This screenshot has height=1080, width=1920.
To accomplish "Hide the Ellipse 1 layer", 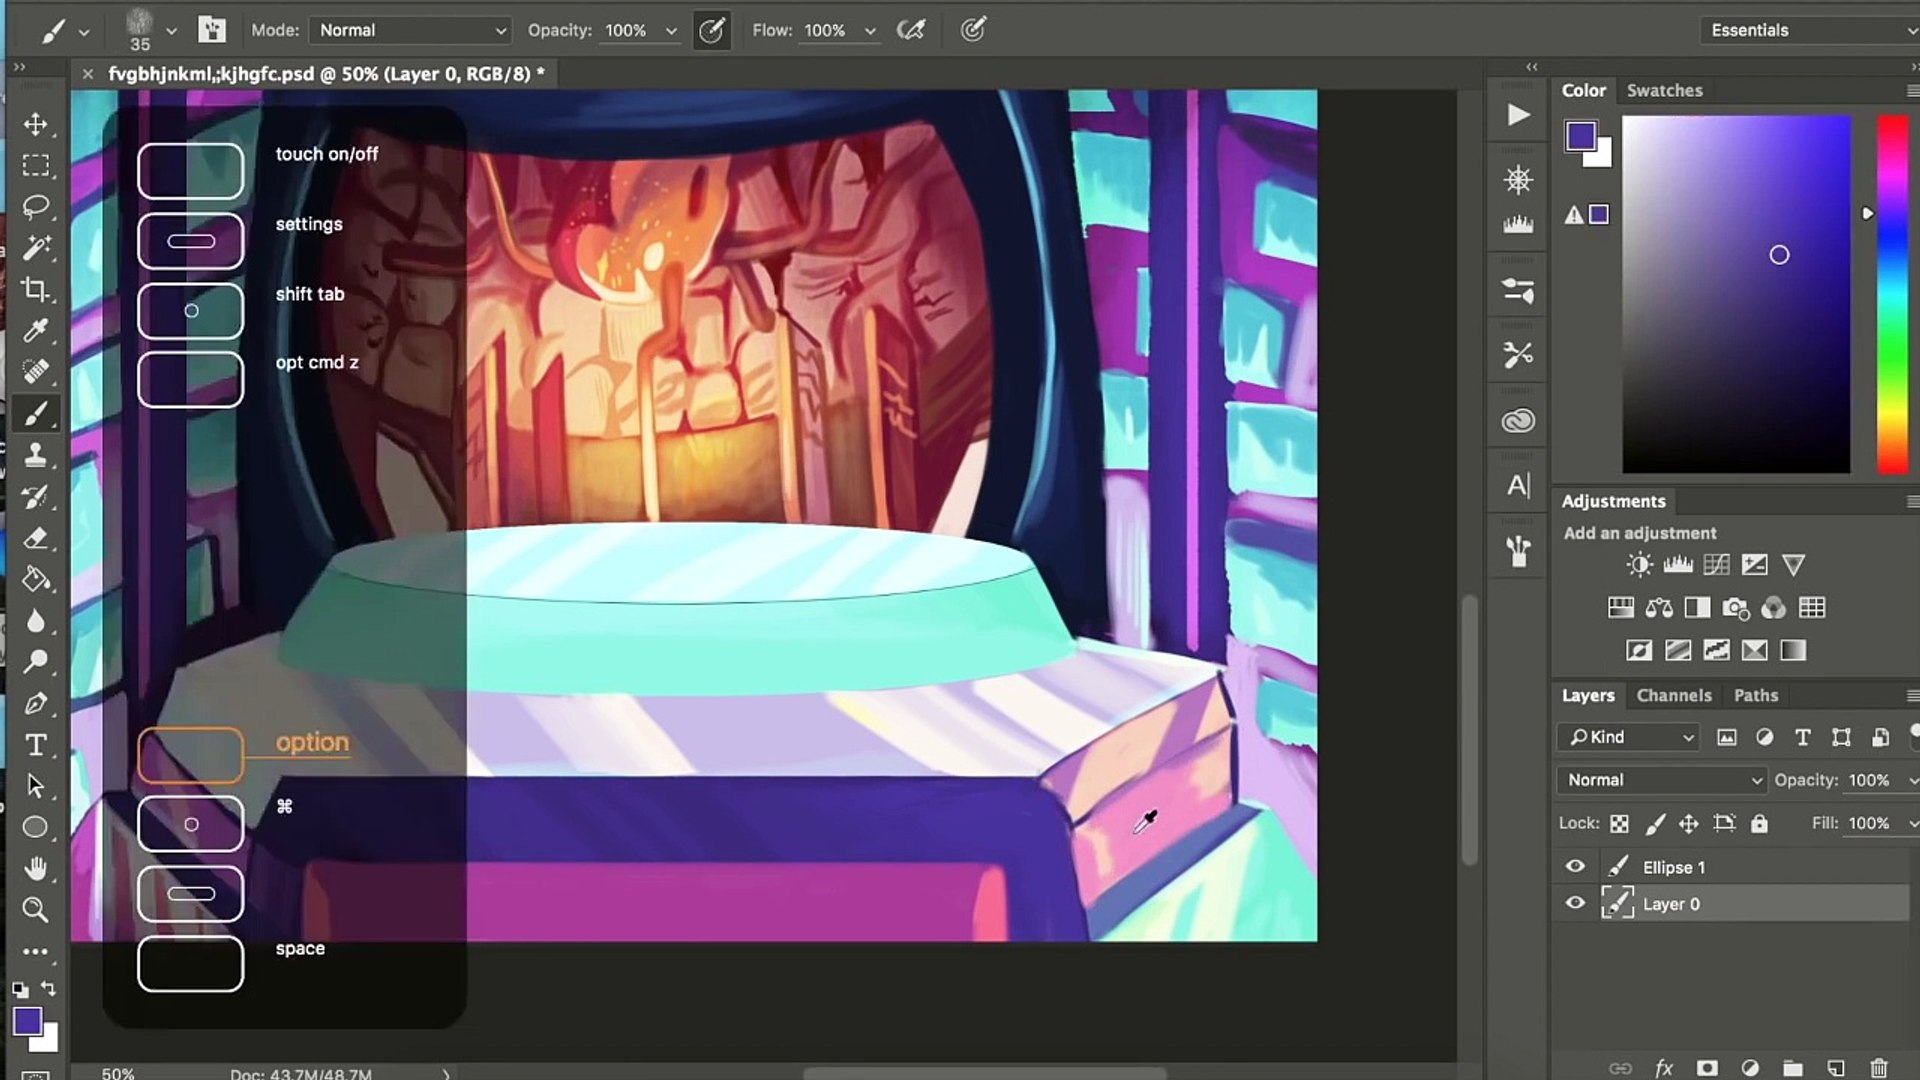I will coord(1575,867).
